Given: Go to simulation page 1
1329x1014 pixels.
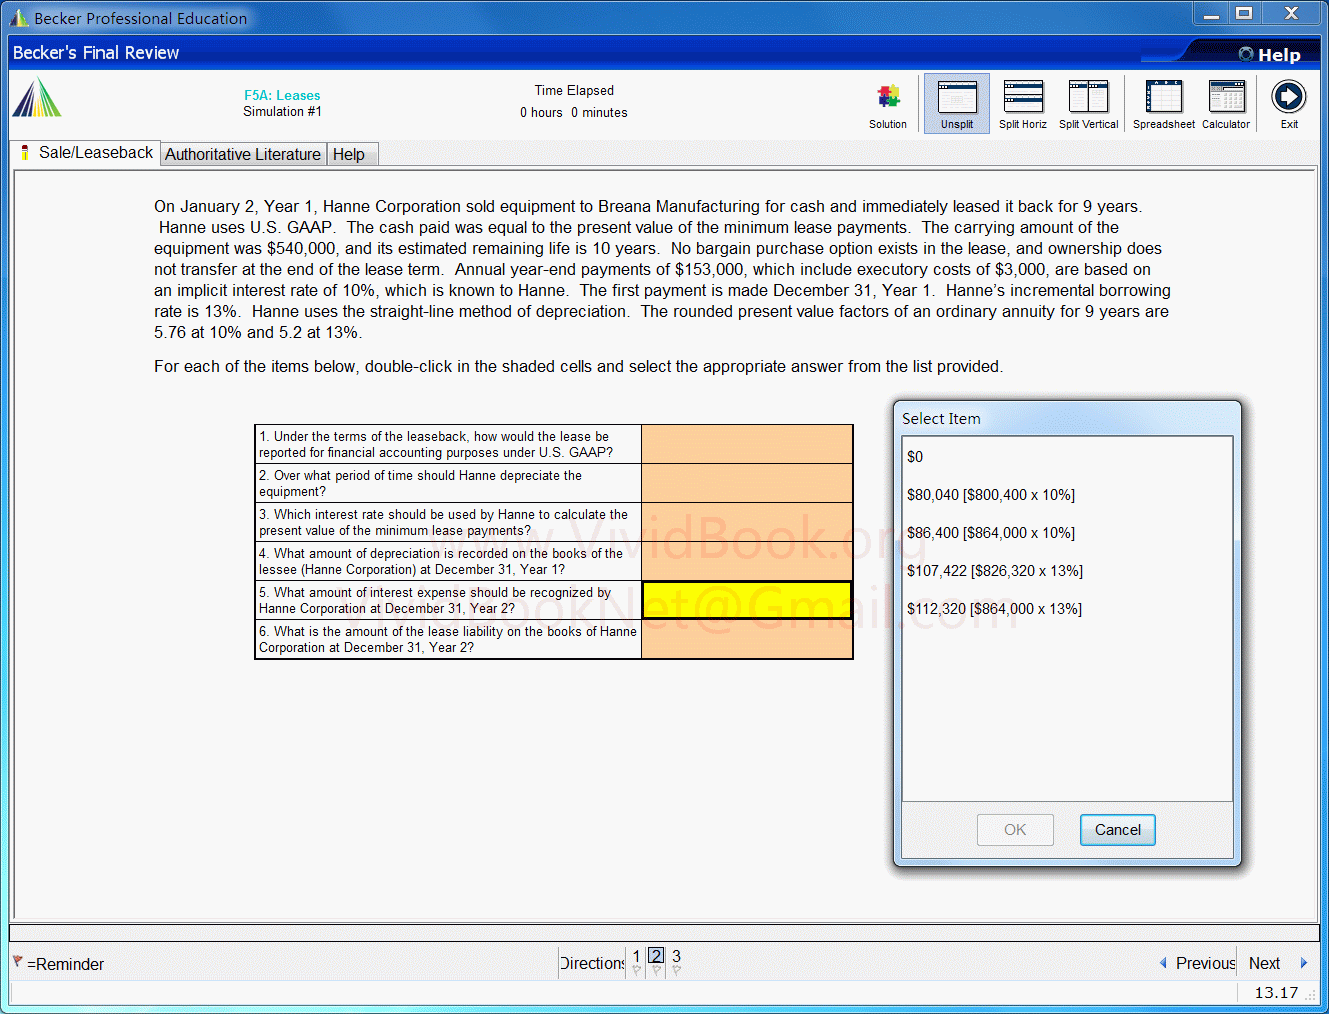Looking at the screenshot, I should (x=636, y=956).
